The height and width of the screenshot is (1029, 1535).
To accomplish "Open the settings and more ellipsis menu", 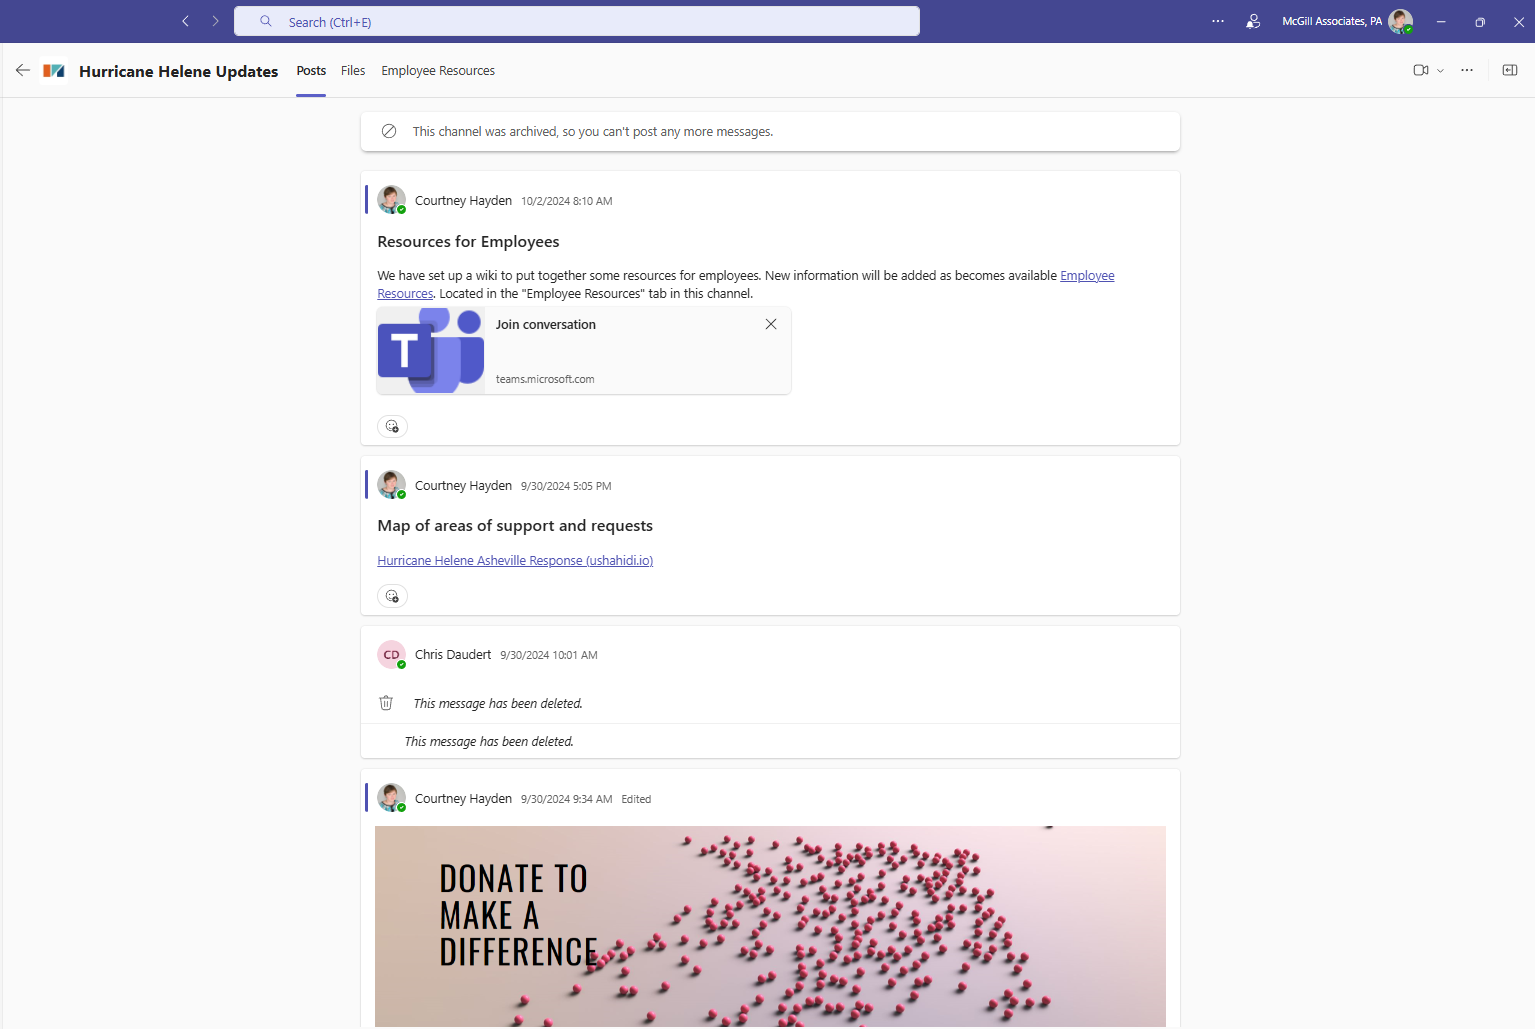I will [x=1218, y=21].
